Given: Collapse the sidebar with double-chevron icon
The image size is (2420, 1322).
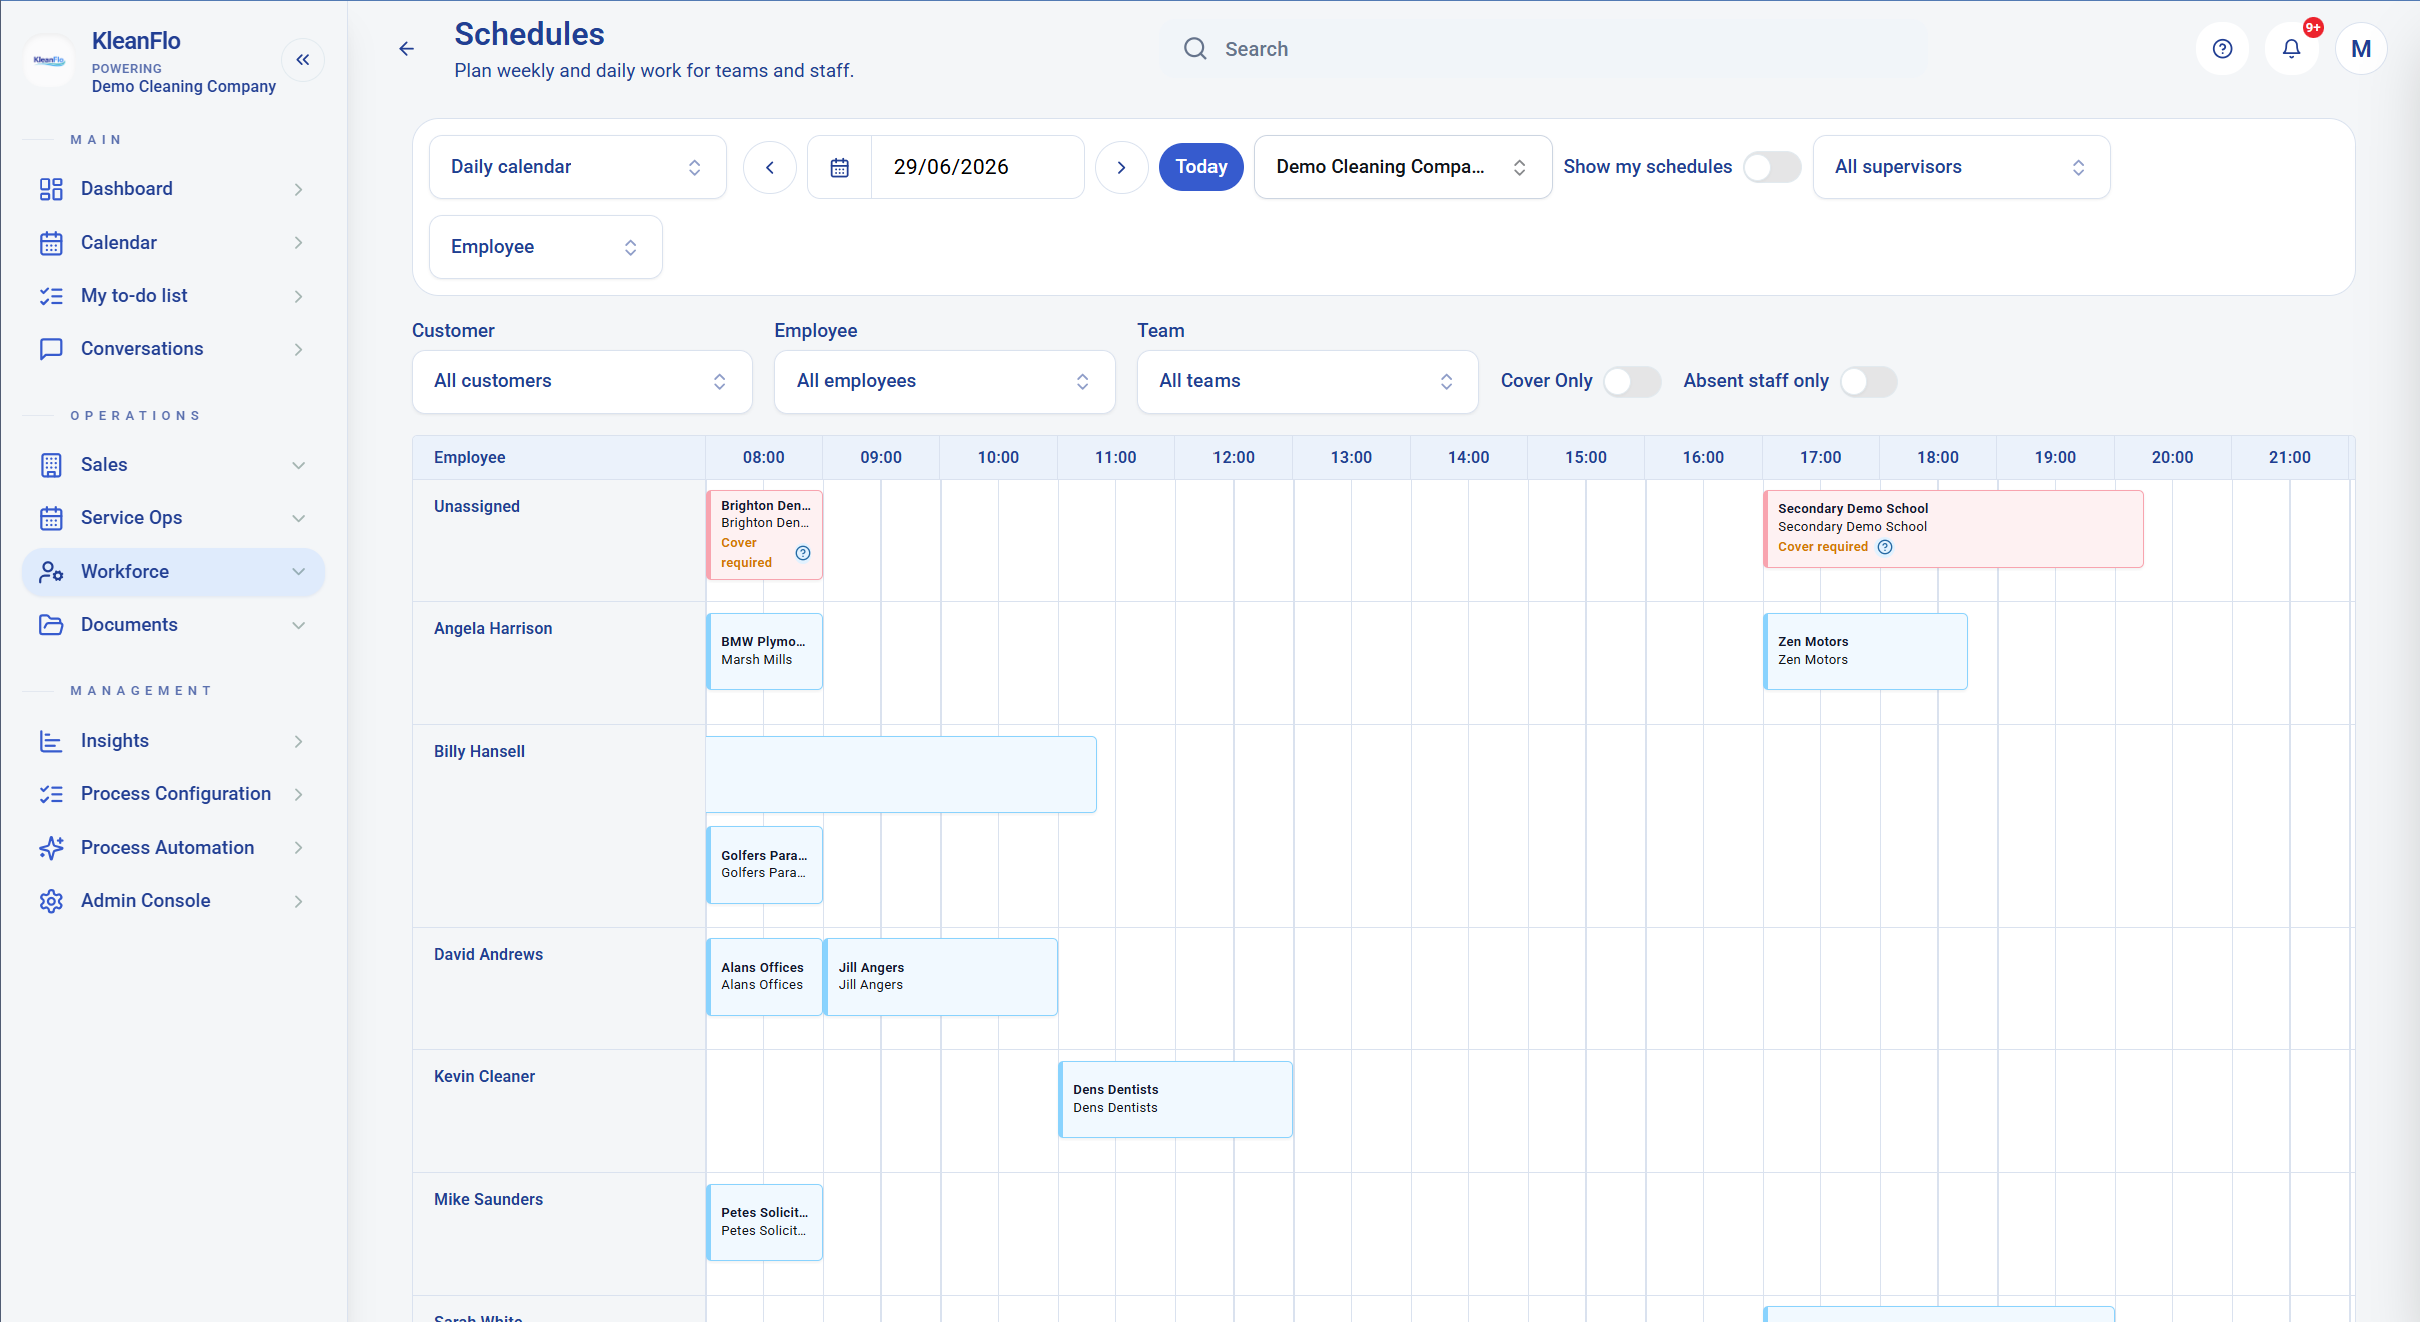Looking at the screenshot, I should point(303,60).
